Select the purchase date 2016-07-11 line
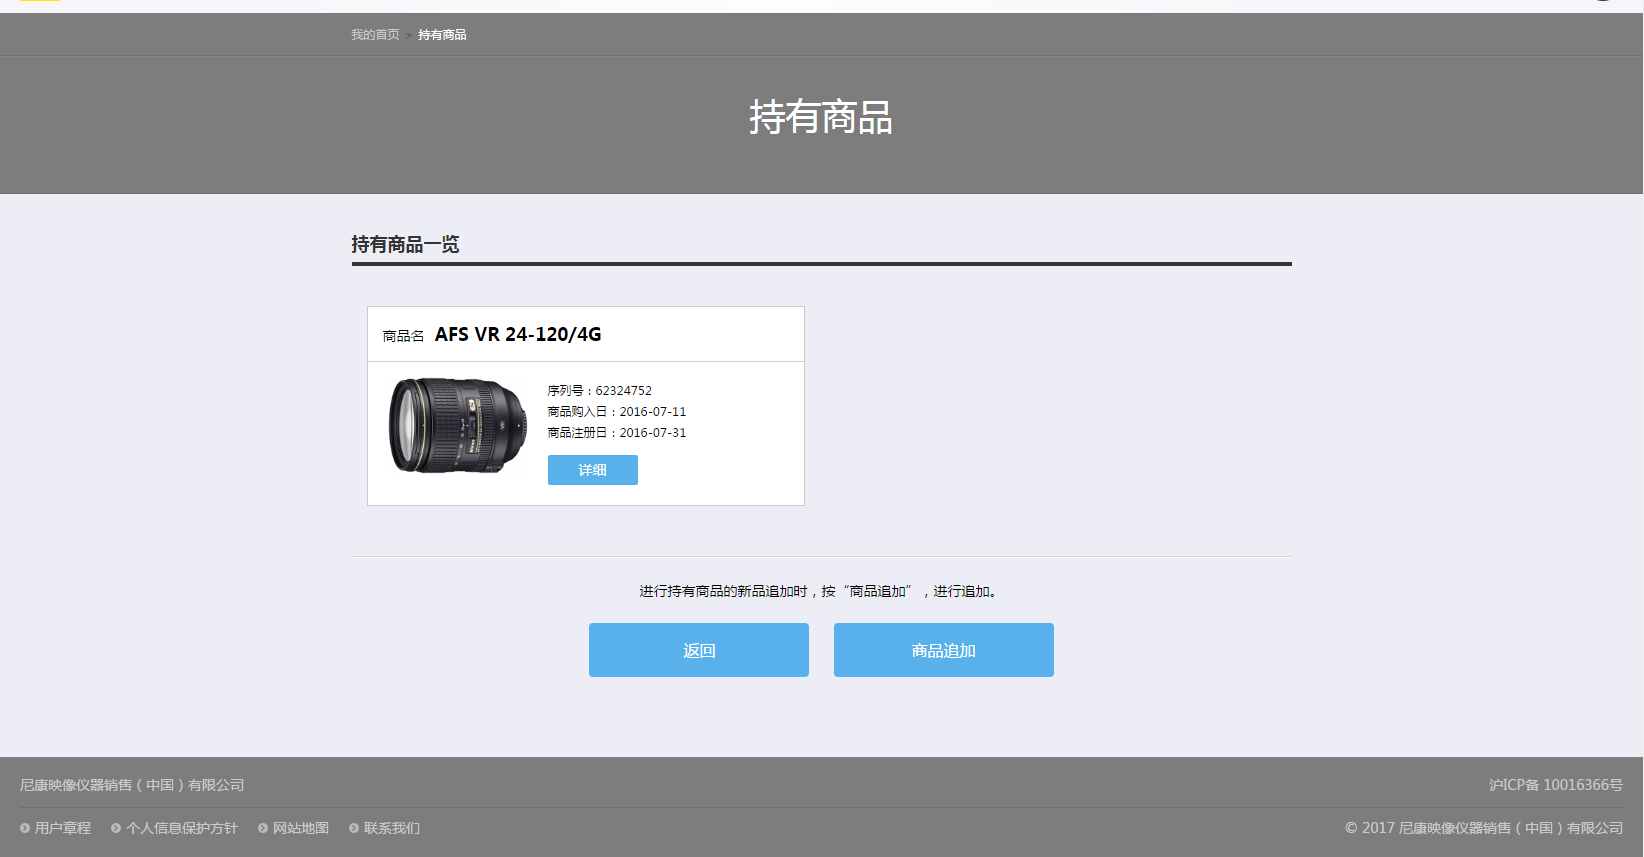This screenshot has width=1644, height=857. (617, 412)
